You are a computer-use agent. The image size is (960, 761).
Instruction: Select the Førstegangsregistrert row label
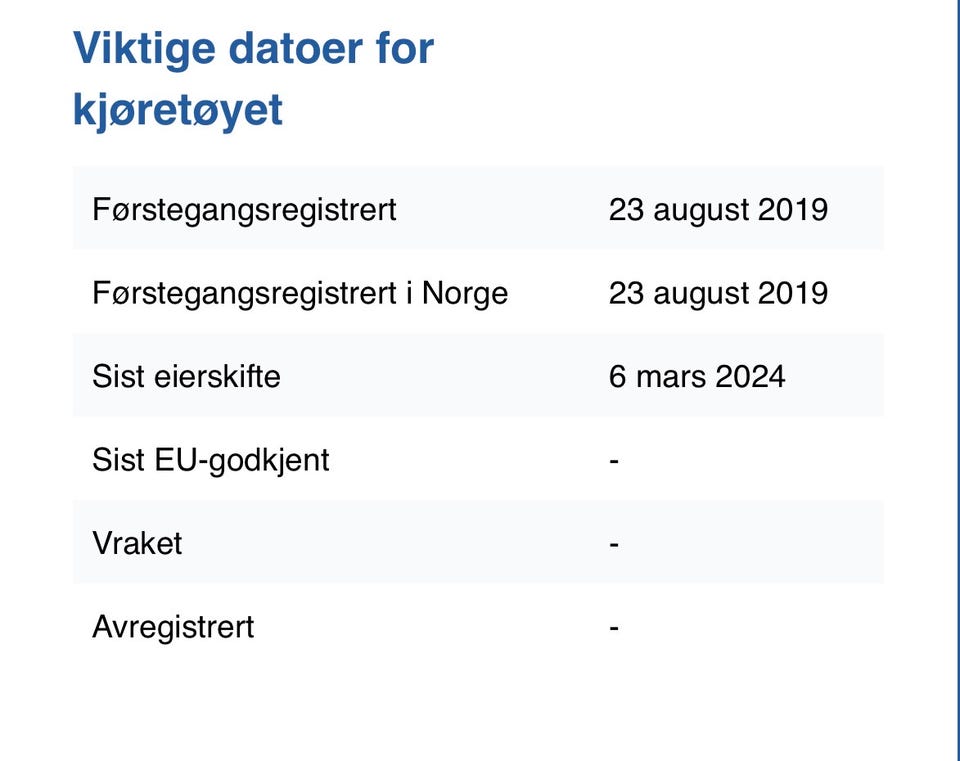coord(244,210)
